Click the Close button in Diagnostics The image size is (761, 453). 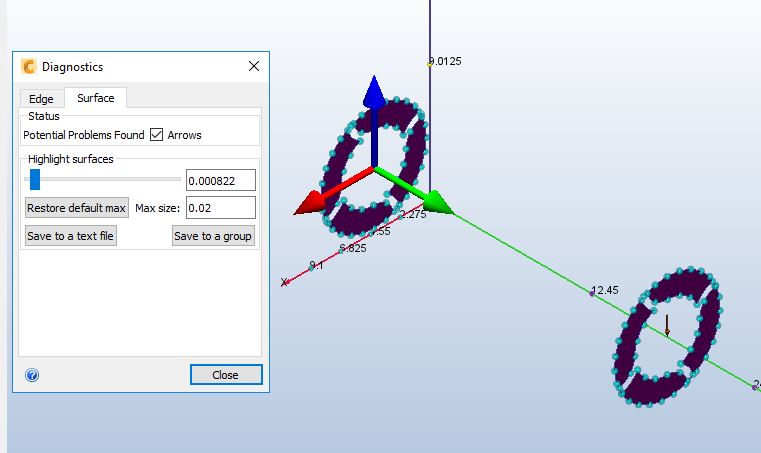(x=226, y=375)
